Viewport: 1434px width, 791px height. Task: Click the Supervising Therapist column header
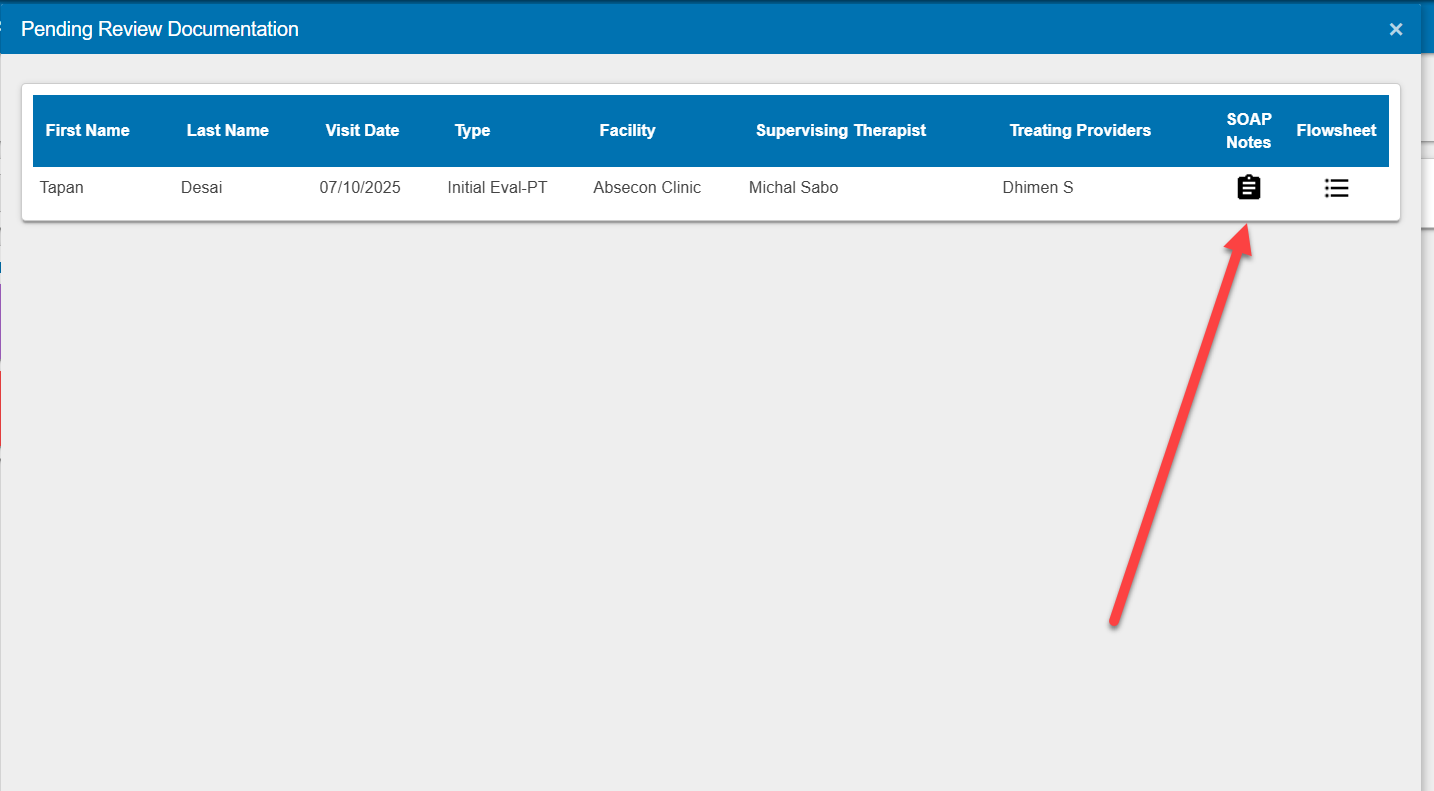click(x=841, y=130)
